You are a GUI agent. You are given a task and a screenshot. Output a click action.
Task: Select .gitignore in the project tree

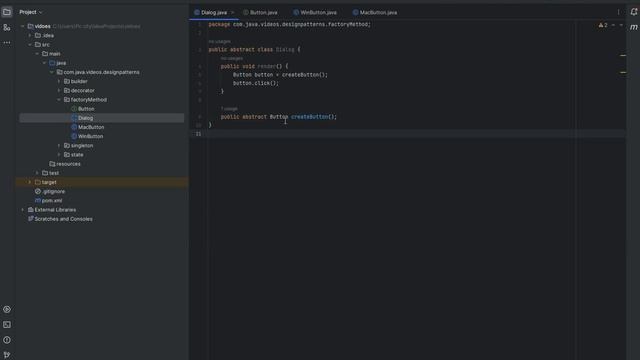point(53,191)
